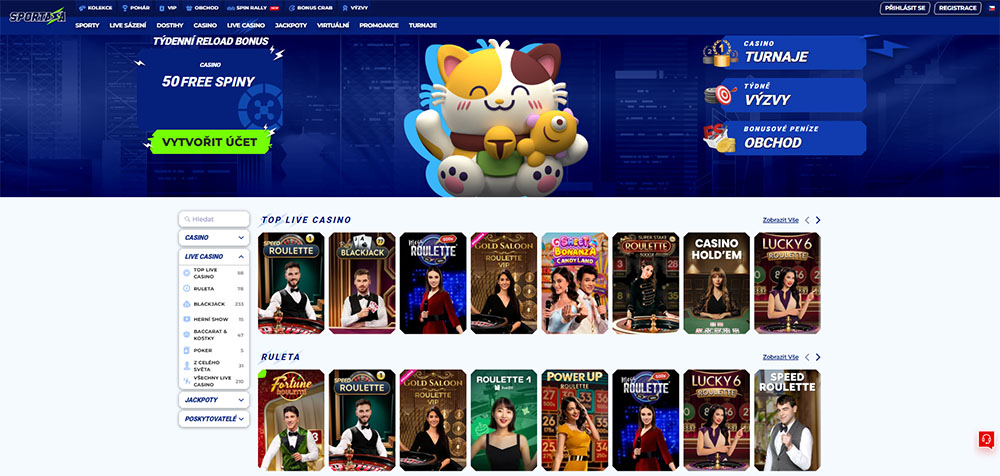This screenshot has height=476, width=1000.
Task: Select Ruleta category in the sidebar list
Action: coord(214,289)
